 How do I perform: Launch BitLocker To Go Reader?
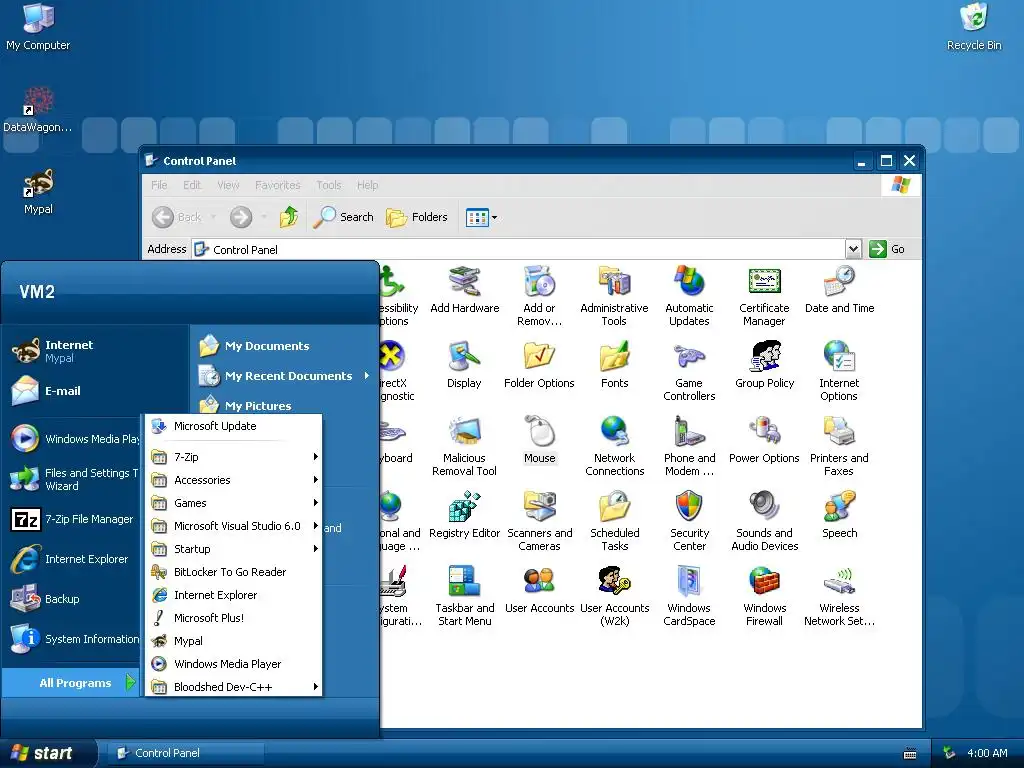click(234, 572)
